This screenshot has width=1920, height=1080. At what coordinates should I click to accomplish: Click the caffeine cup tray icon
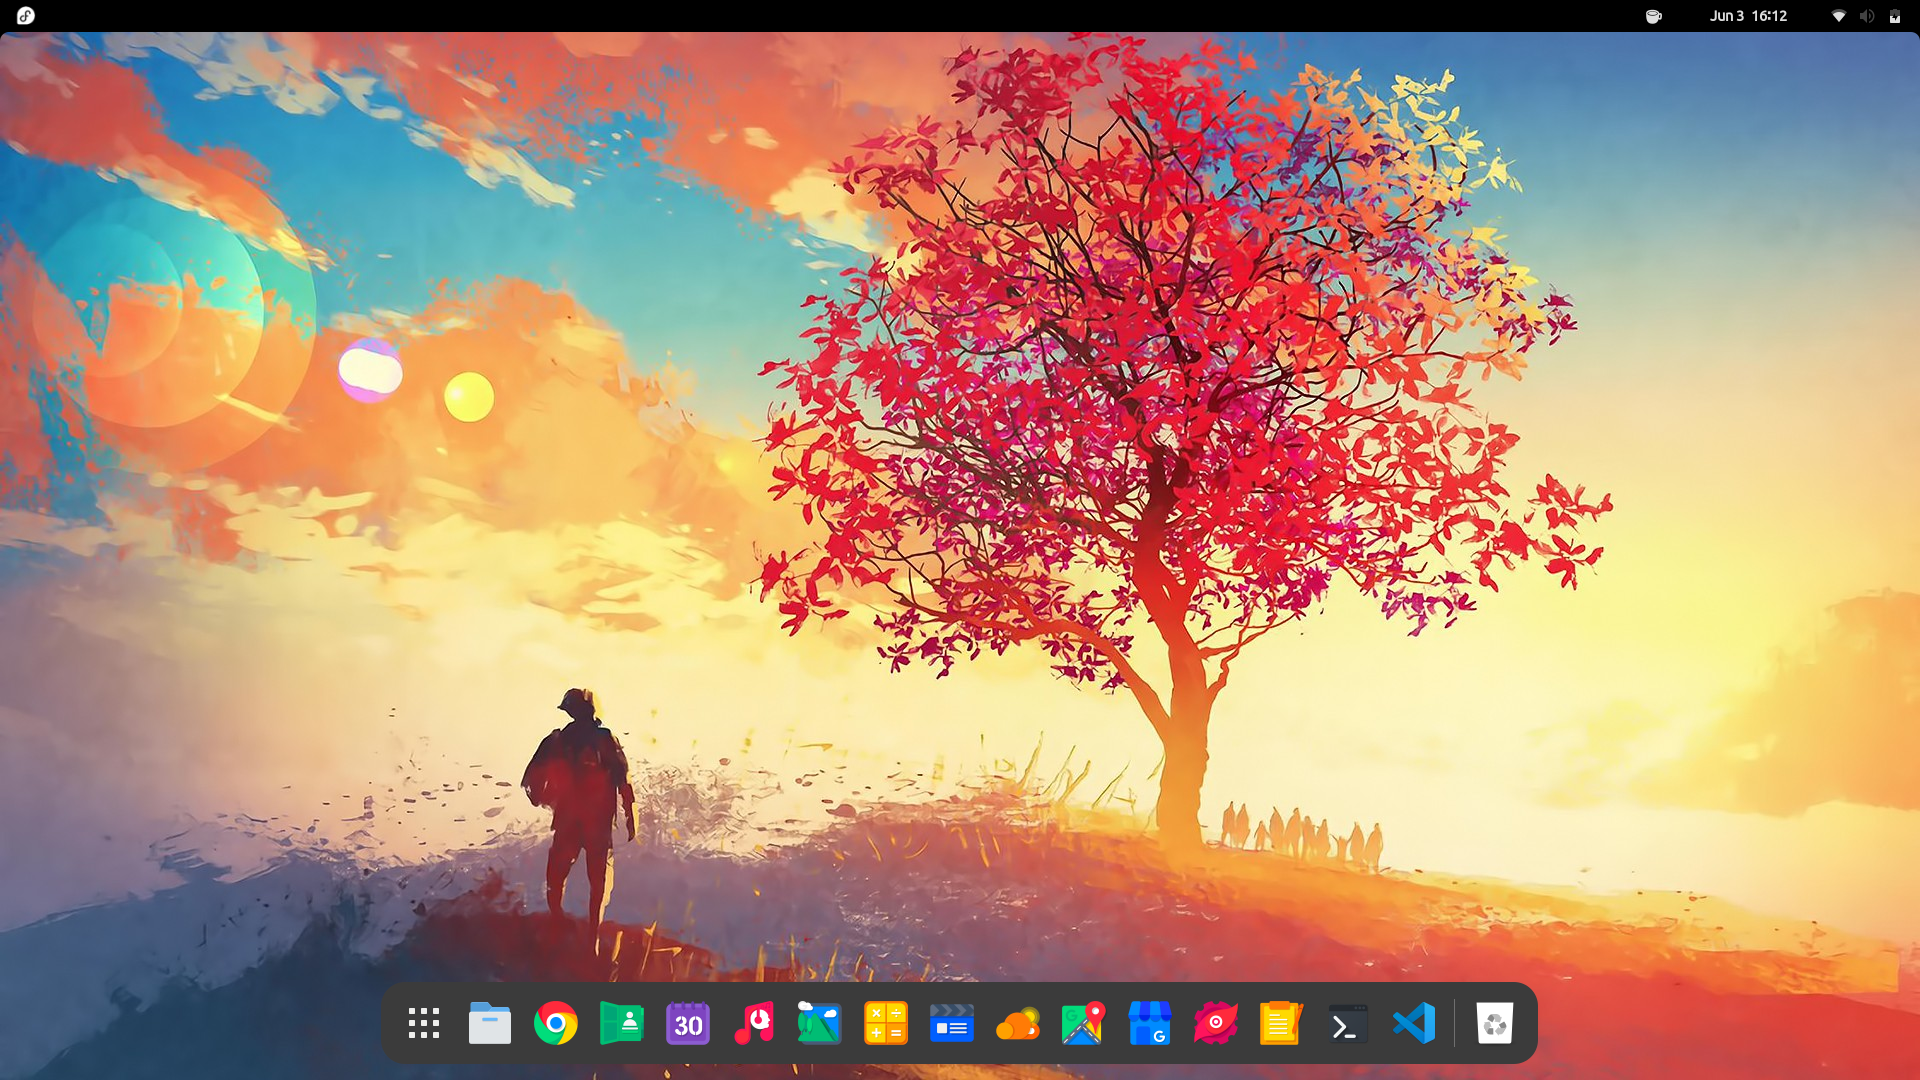pos(1654,16)
